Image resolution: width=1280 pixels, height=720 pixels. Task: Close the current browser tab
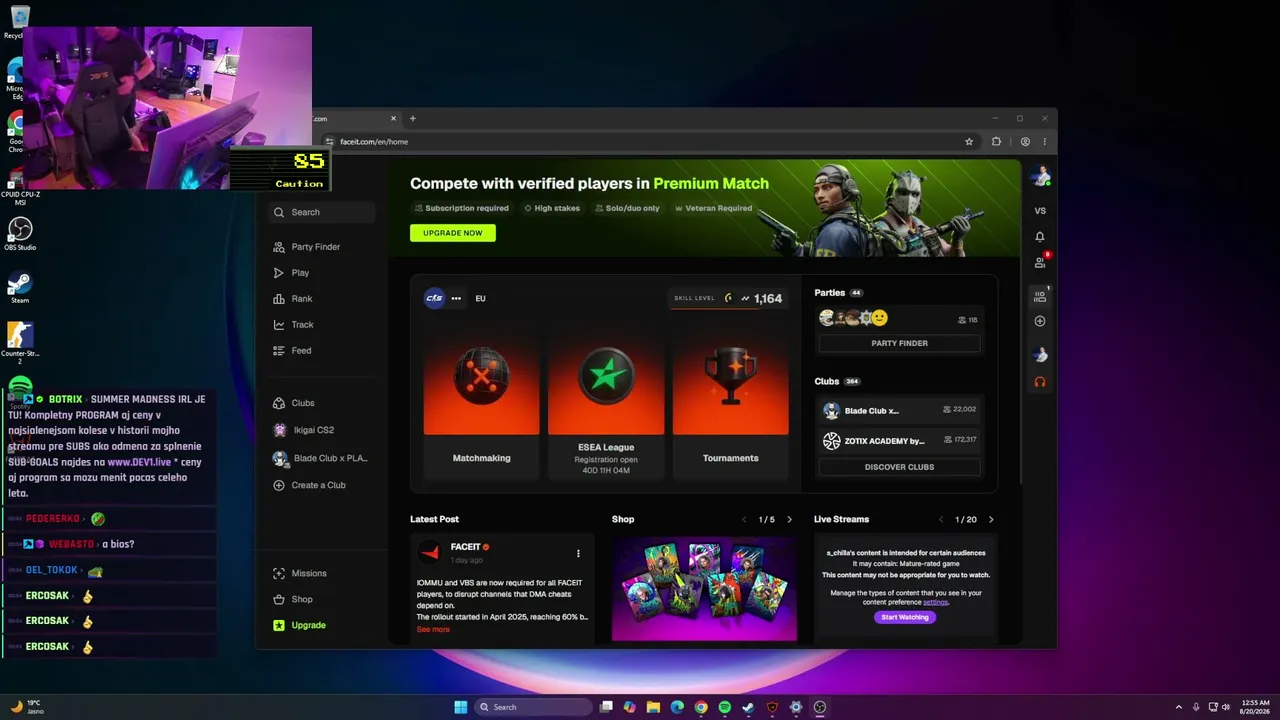(393, 118)
